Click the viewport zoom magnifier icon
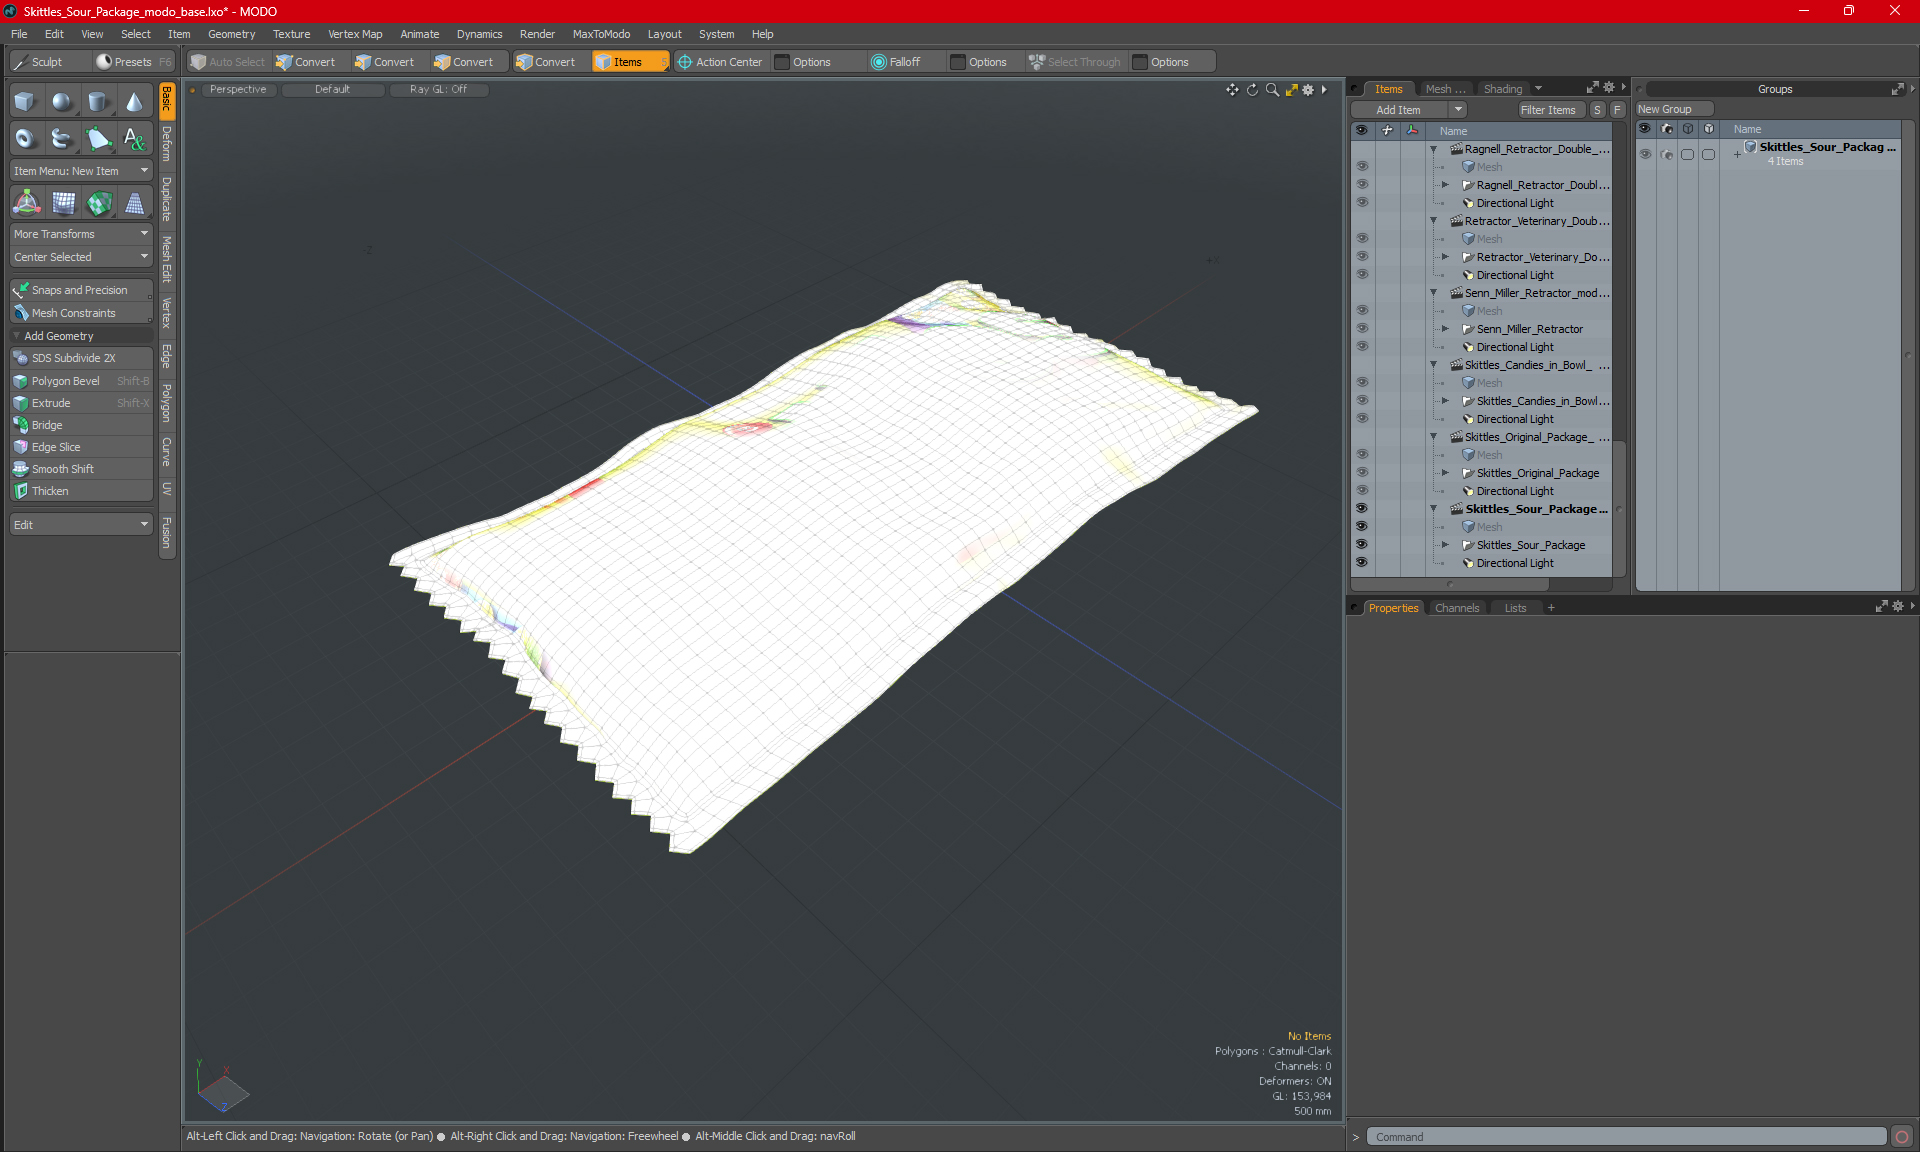 click(x=1272, y=90)
